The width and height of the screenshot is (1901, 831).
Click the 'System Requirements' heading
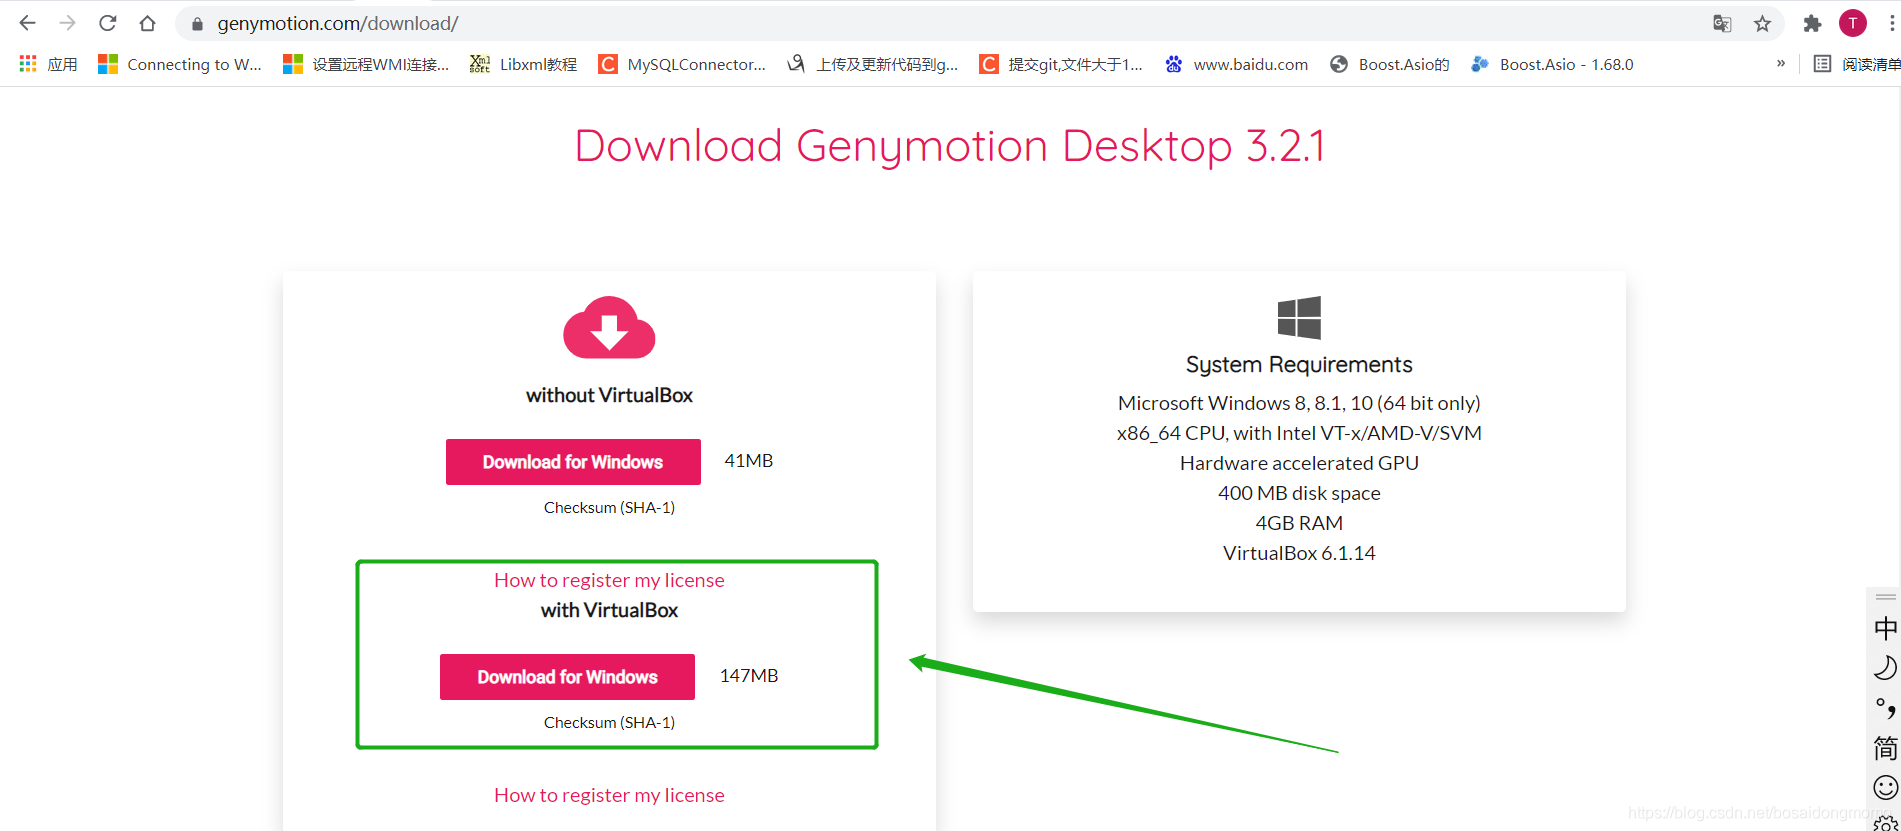[x=1299, y=364]
